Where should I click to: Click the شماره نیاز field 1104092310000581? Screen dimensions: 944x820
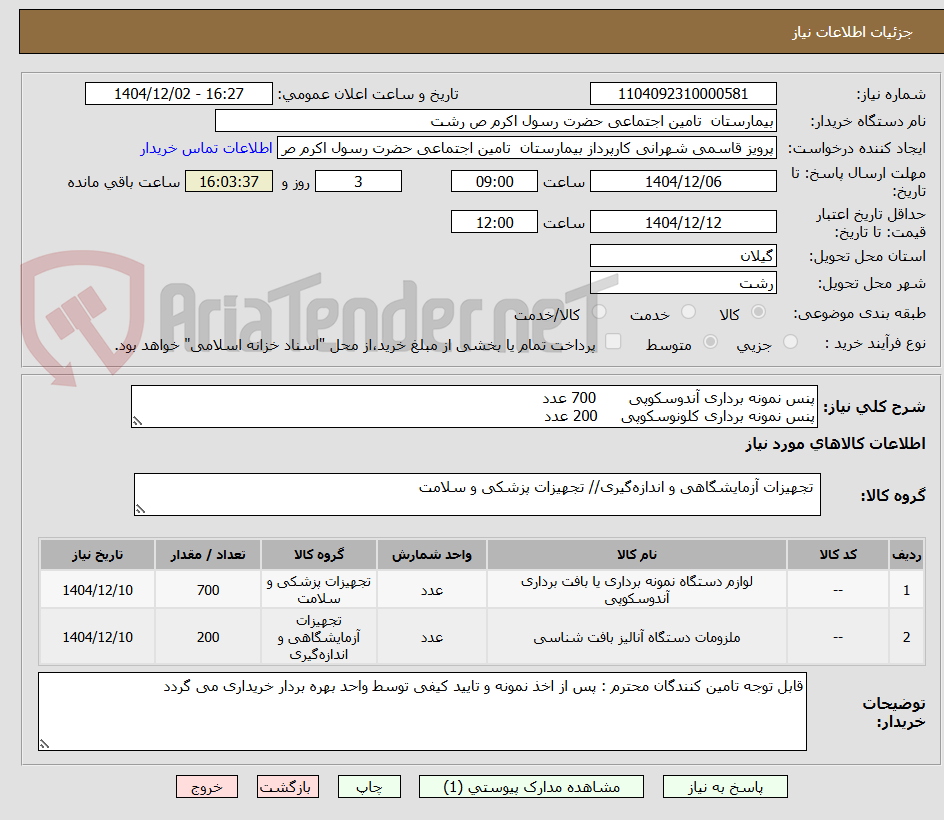[683, 94]
